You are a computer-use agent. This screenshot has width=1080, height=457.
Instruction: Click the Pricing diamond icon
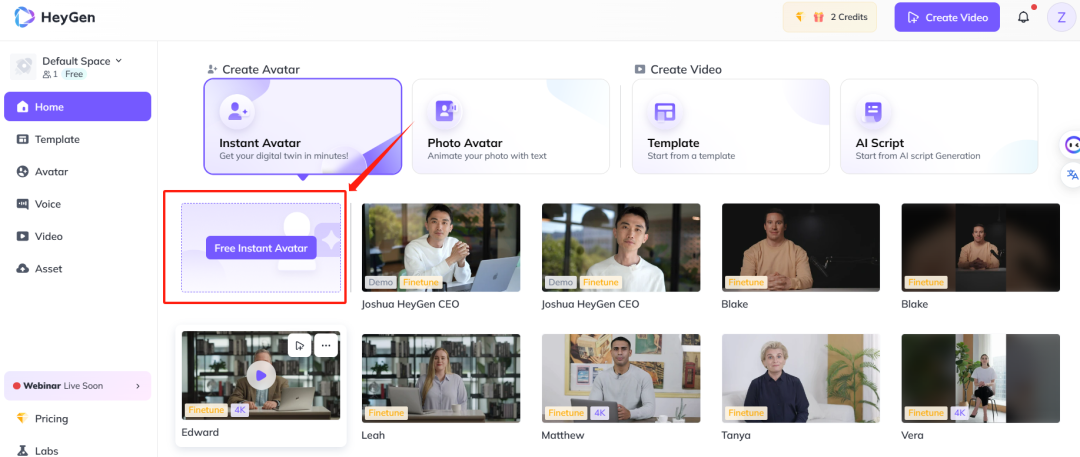pos(23,418)
